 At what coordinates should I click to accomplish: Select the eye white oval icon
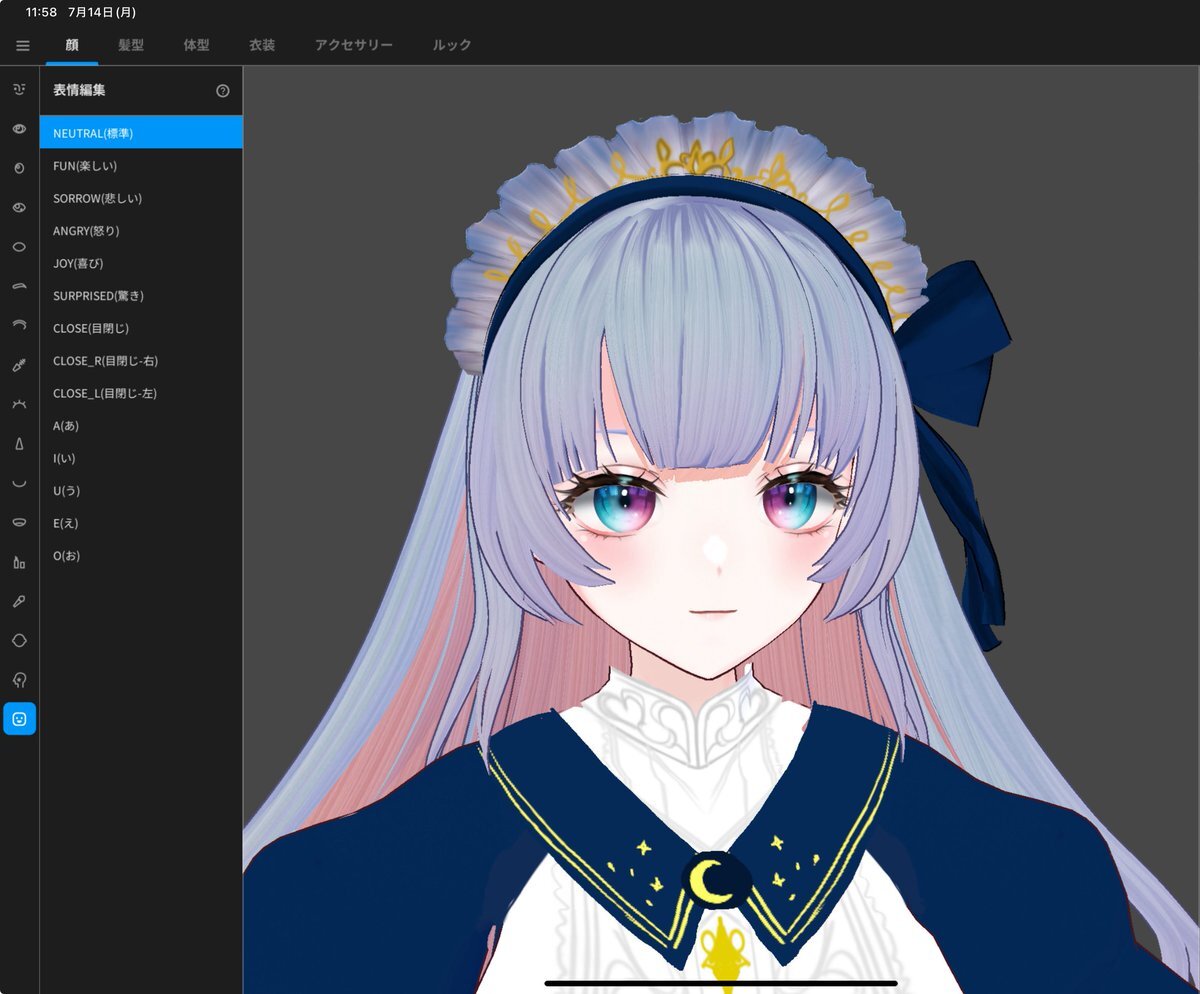click(19, 247)
